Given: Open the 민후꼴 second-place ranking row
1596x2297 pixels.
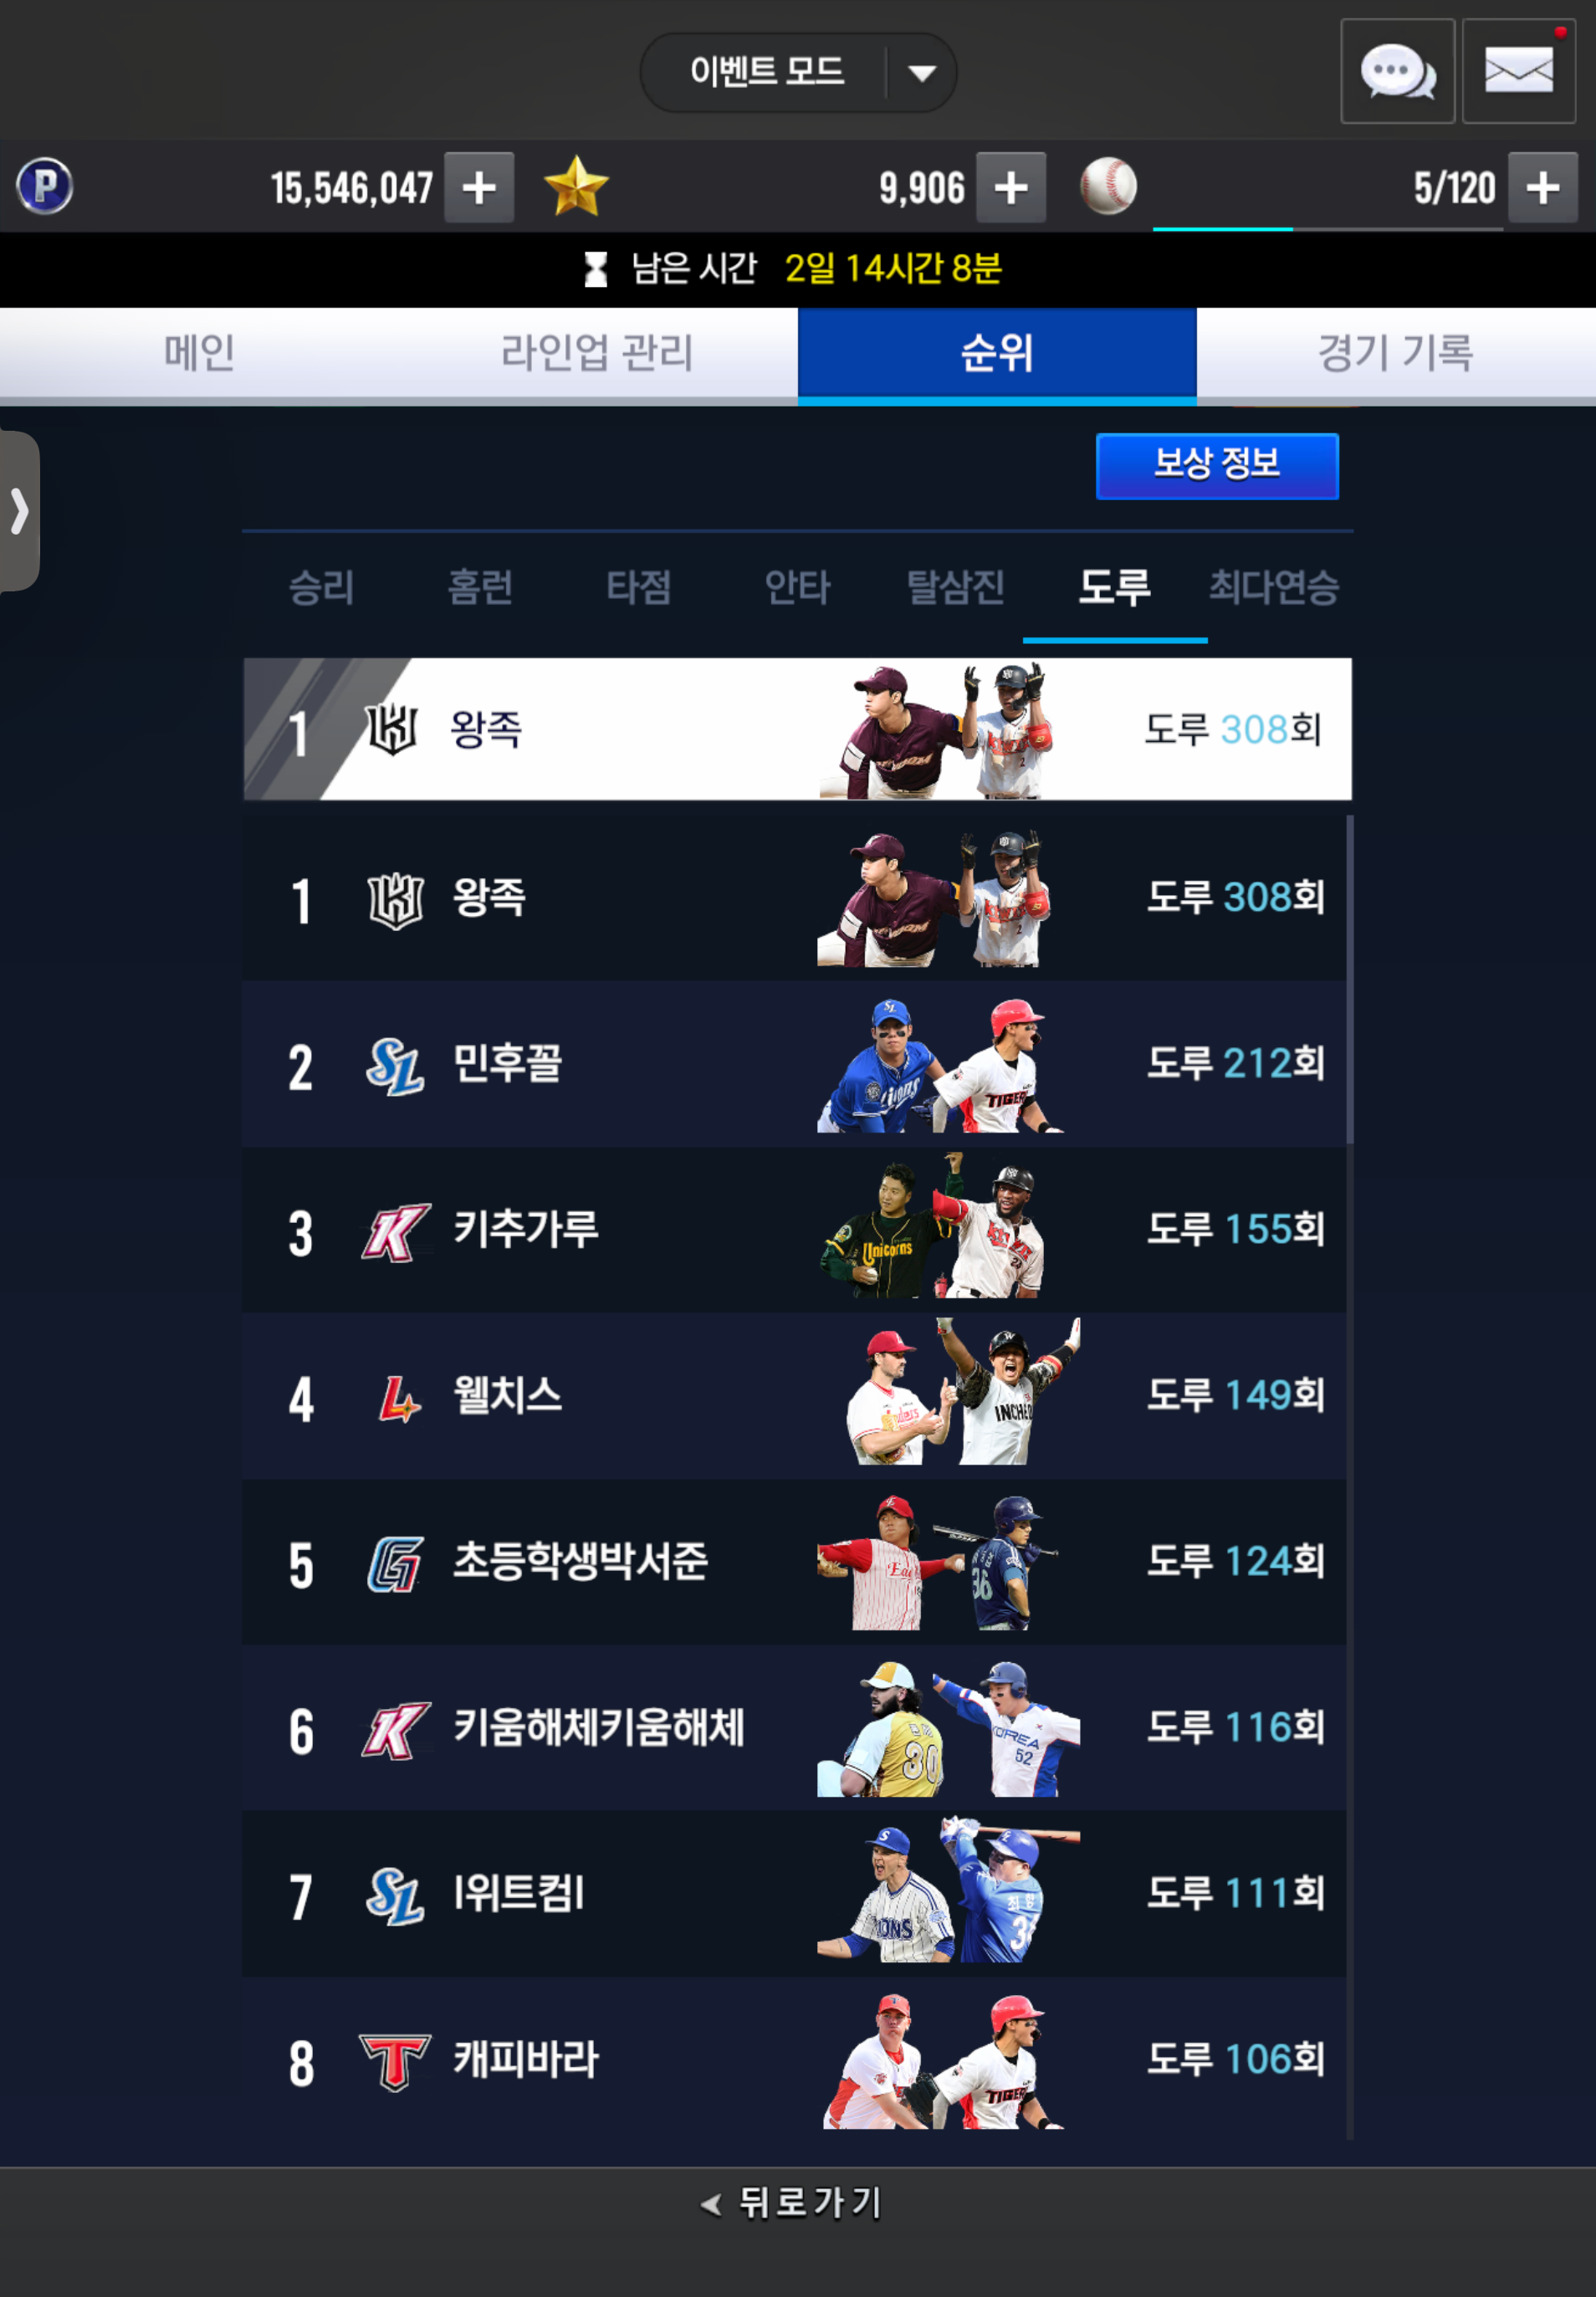Looking at the screenshot, I should 794,1064.
